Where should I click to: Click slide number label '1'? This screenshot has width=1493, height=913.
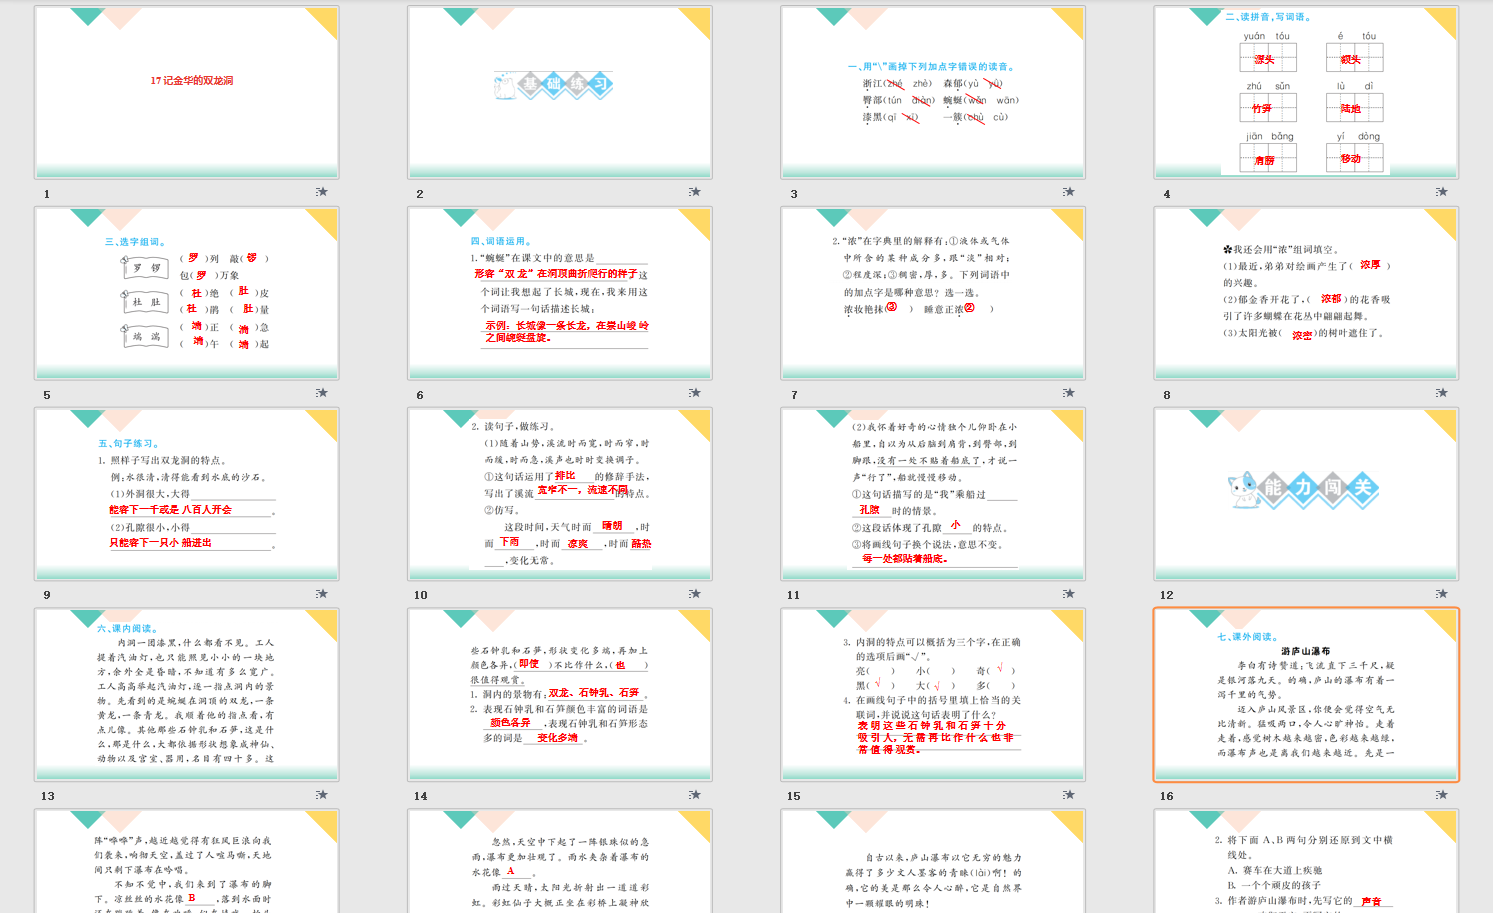point(46,194)
